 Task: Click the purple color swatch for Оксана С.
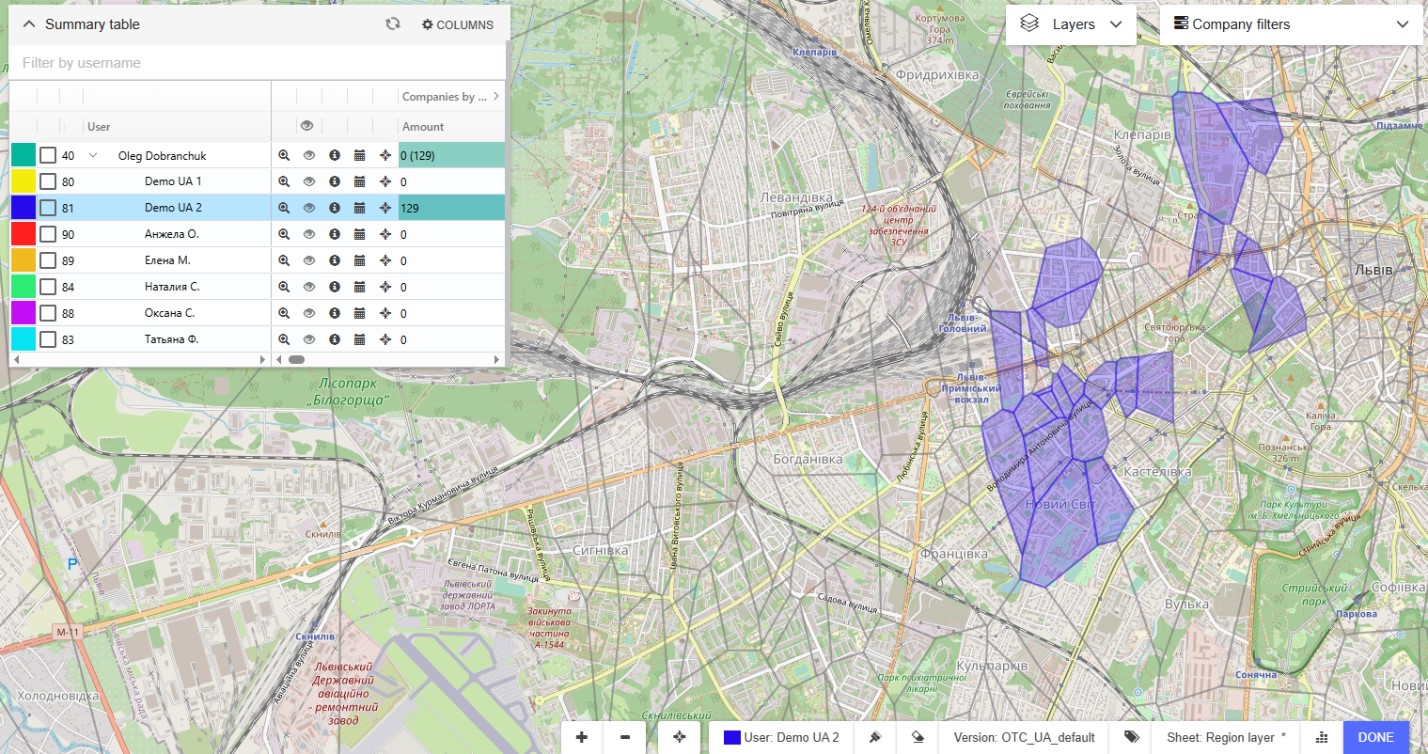pos(23,313)
